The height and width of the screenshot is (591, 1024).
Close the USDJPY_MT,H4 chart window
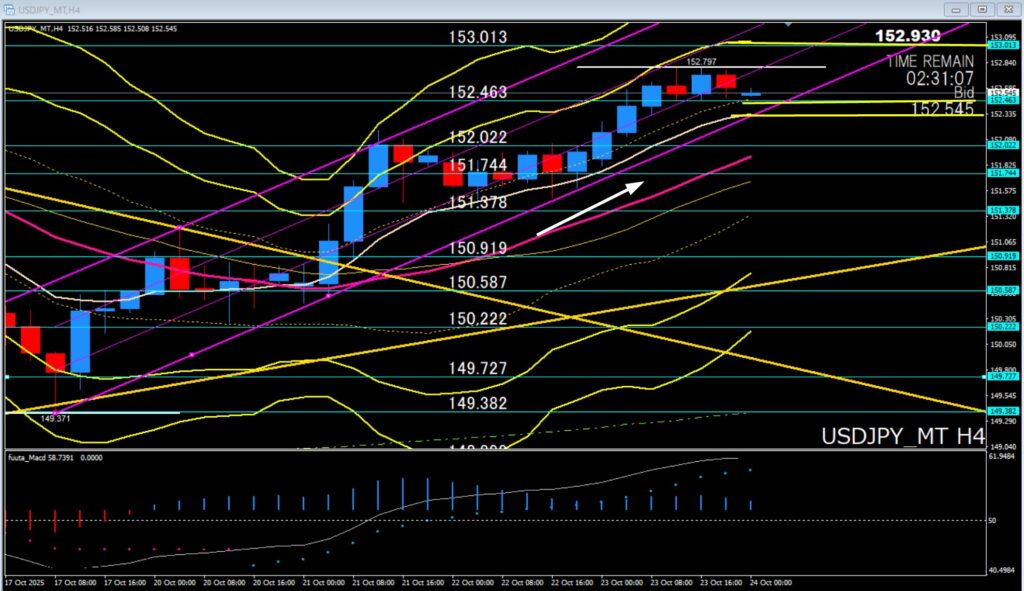click(1006, 9)
